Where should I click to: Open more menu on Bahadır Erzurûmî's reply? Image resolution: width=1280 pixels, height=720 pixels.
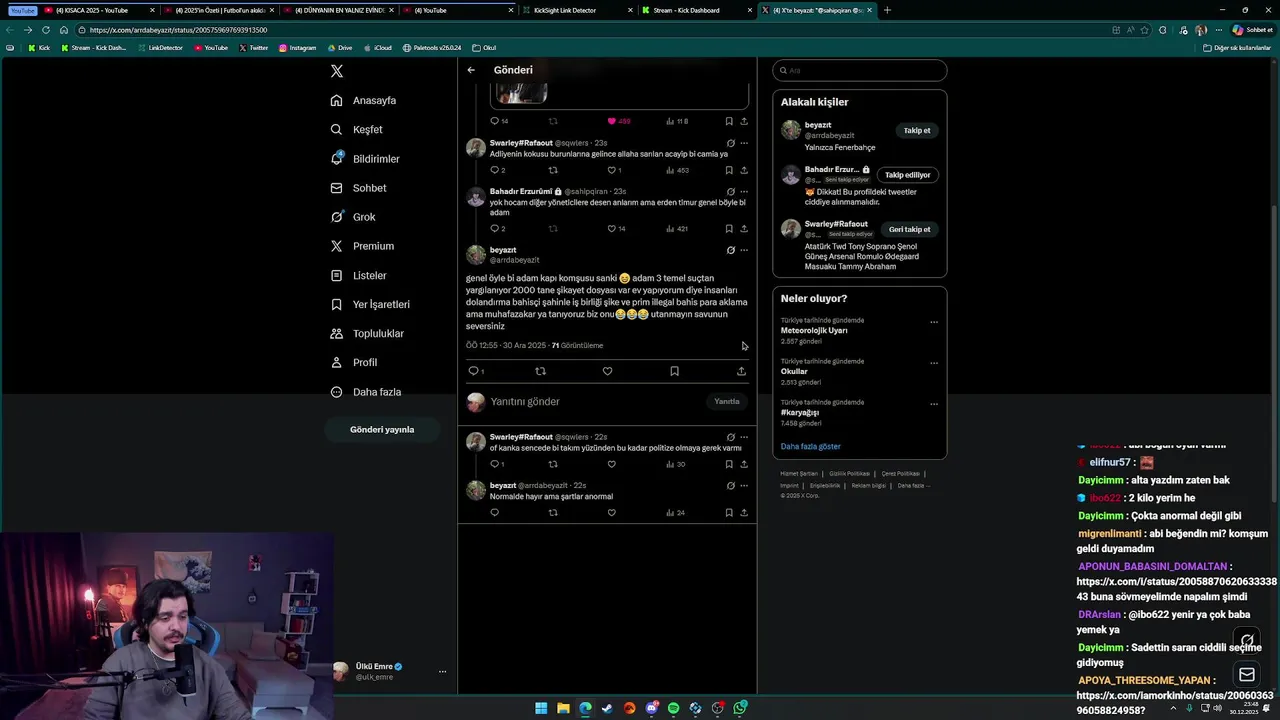pos(743,191)
